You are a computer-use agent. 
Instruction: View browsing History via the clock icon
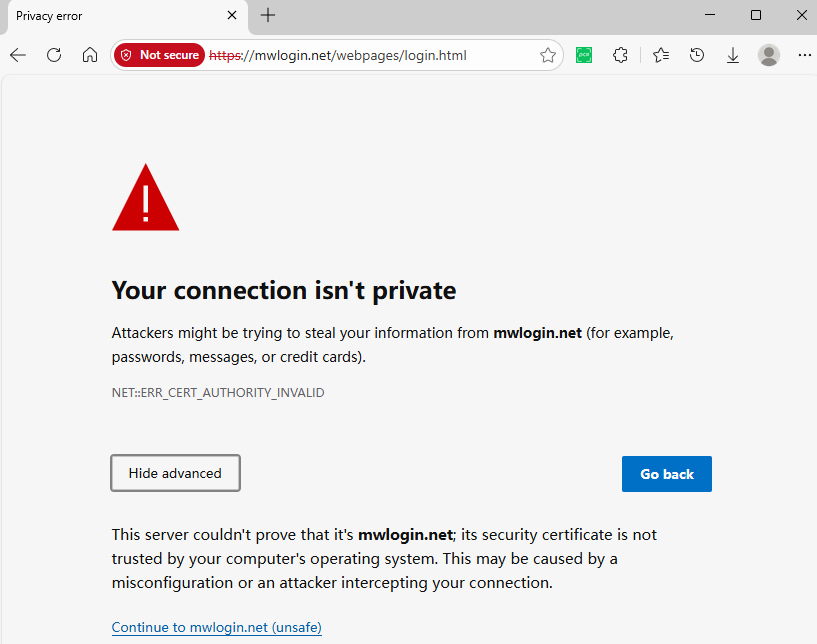(x=696, y=55)
